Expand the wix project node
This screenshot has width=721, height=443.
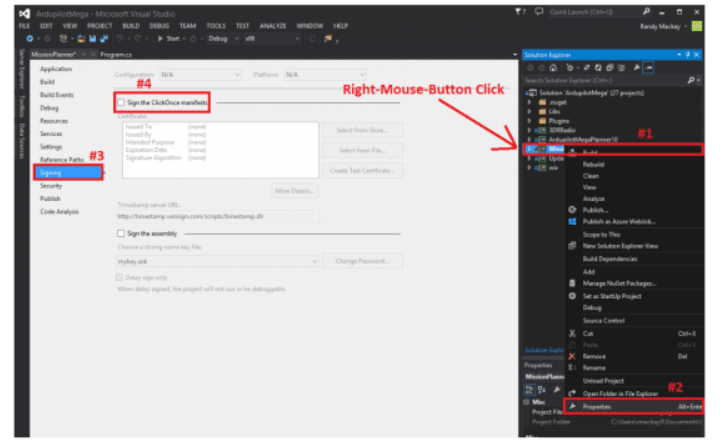(x=529, y=168)
